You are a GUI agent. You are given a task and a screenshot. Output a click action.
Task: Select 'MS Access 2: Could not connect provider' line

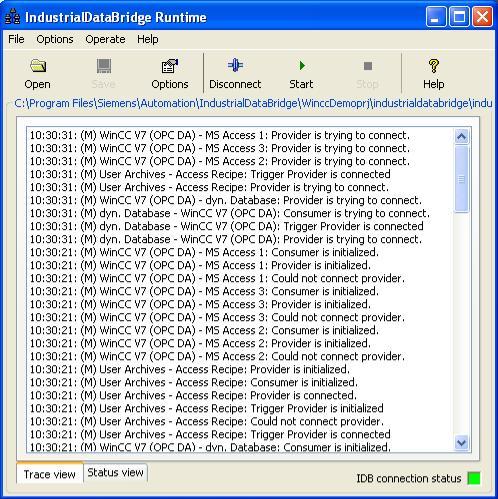tap(217, 356)
